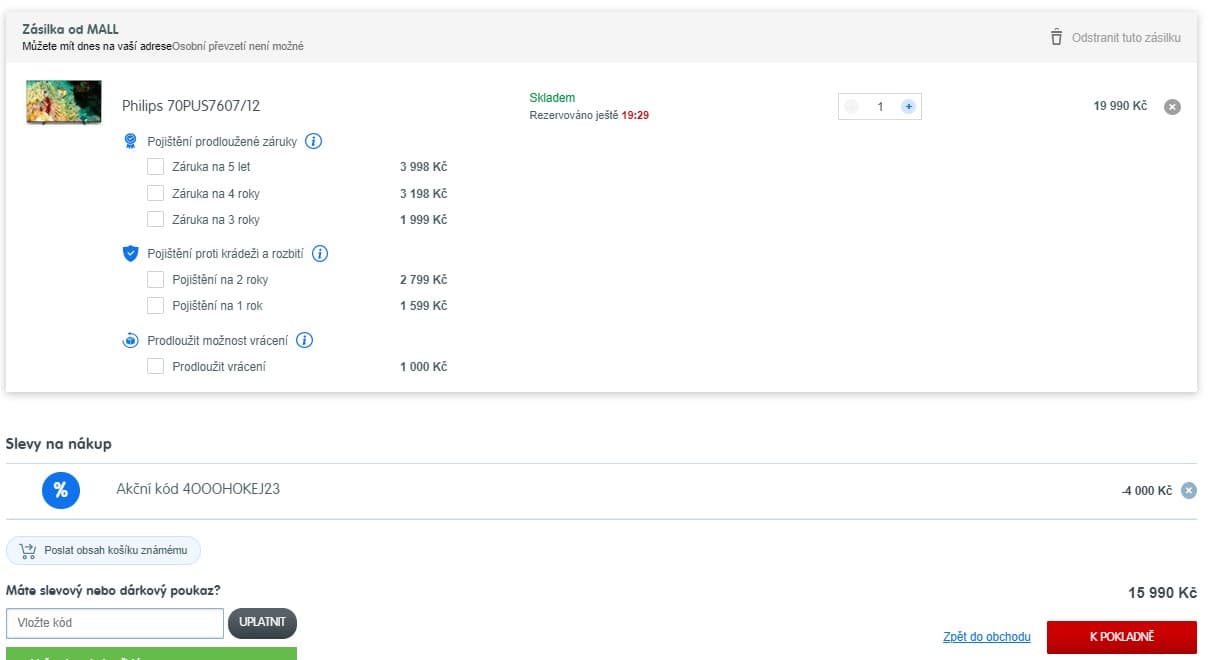
Task: Check the Záruka na 5 let option
Action: (x=155, y=167)
